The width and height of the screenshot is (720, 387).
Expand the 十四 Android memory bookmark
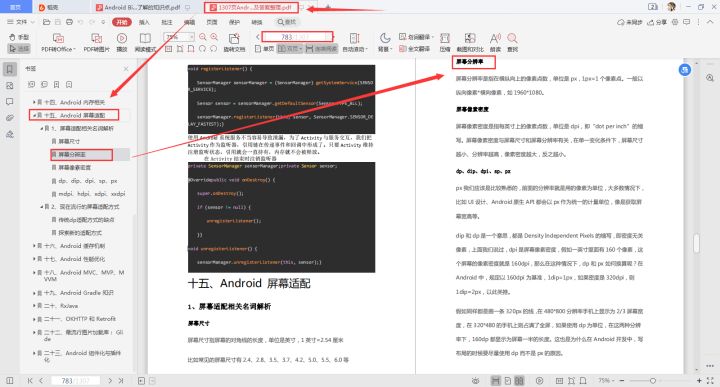34,102
